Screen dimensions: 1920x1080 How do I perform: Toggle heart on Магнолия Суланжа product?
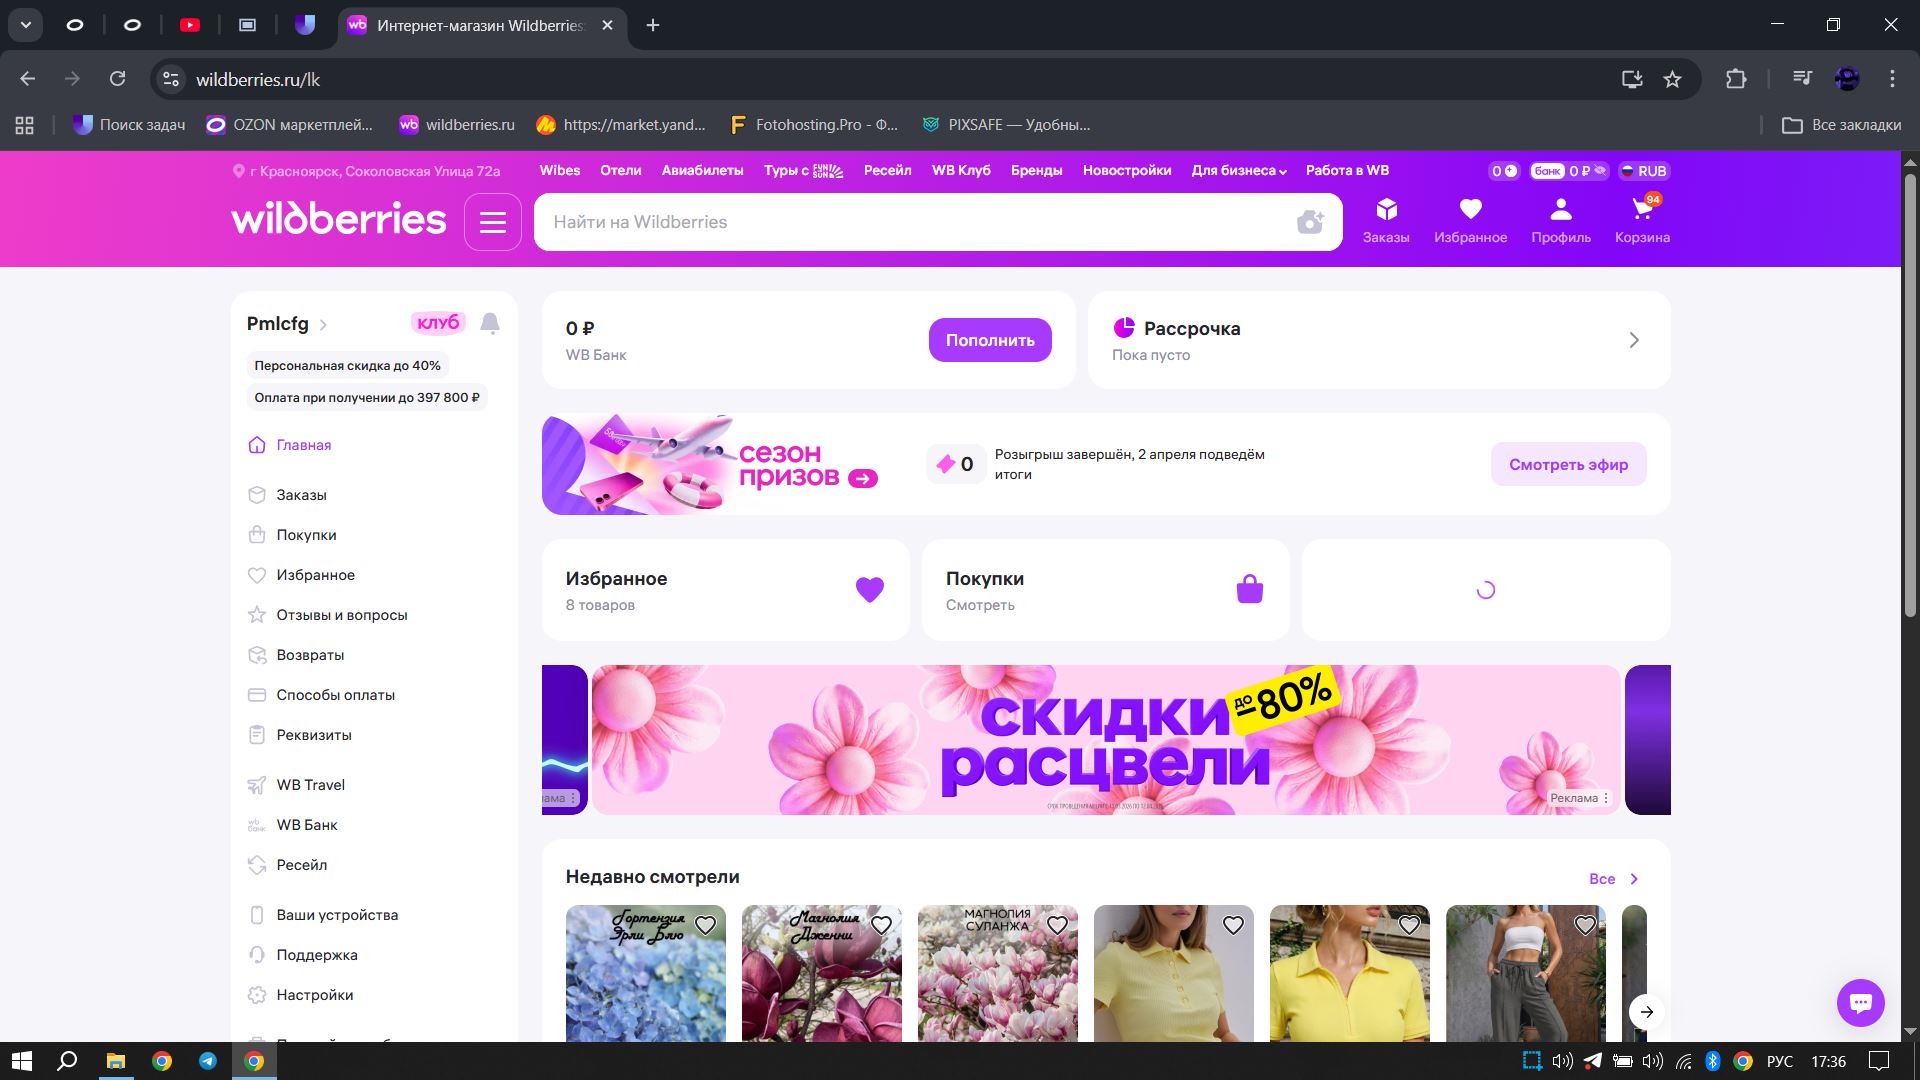click(1057, 926)
